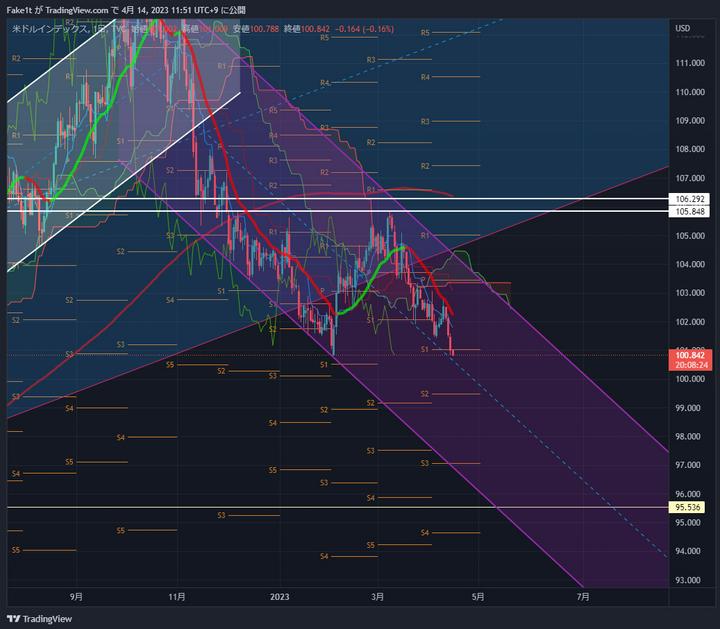Click the TradingView.com text in the header
This screenshot has width=720, height=629.
(x=76, y=9)
